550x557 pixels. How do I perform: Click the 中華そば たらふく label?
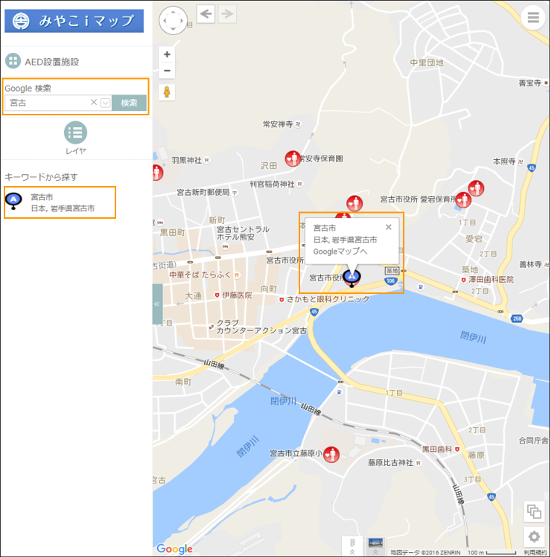[200, 275]
